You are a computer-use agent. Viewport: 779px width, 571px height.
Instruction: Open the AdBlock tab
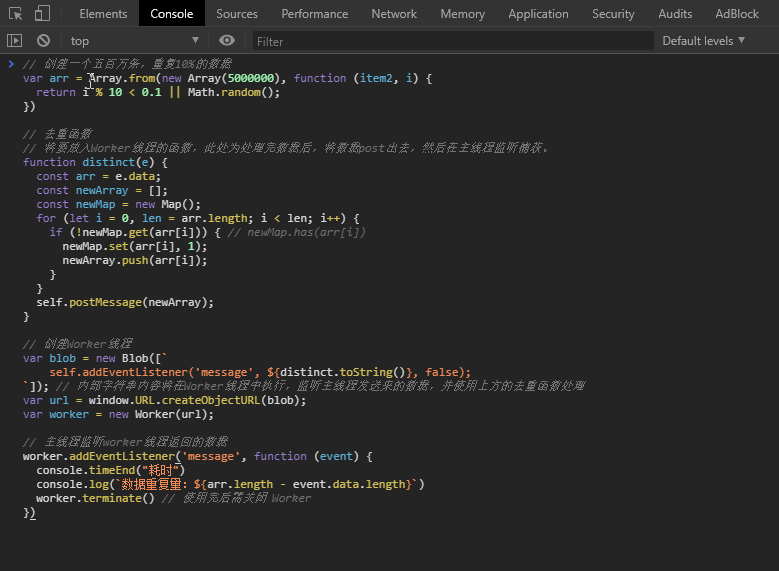[737, 14]
